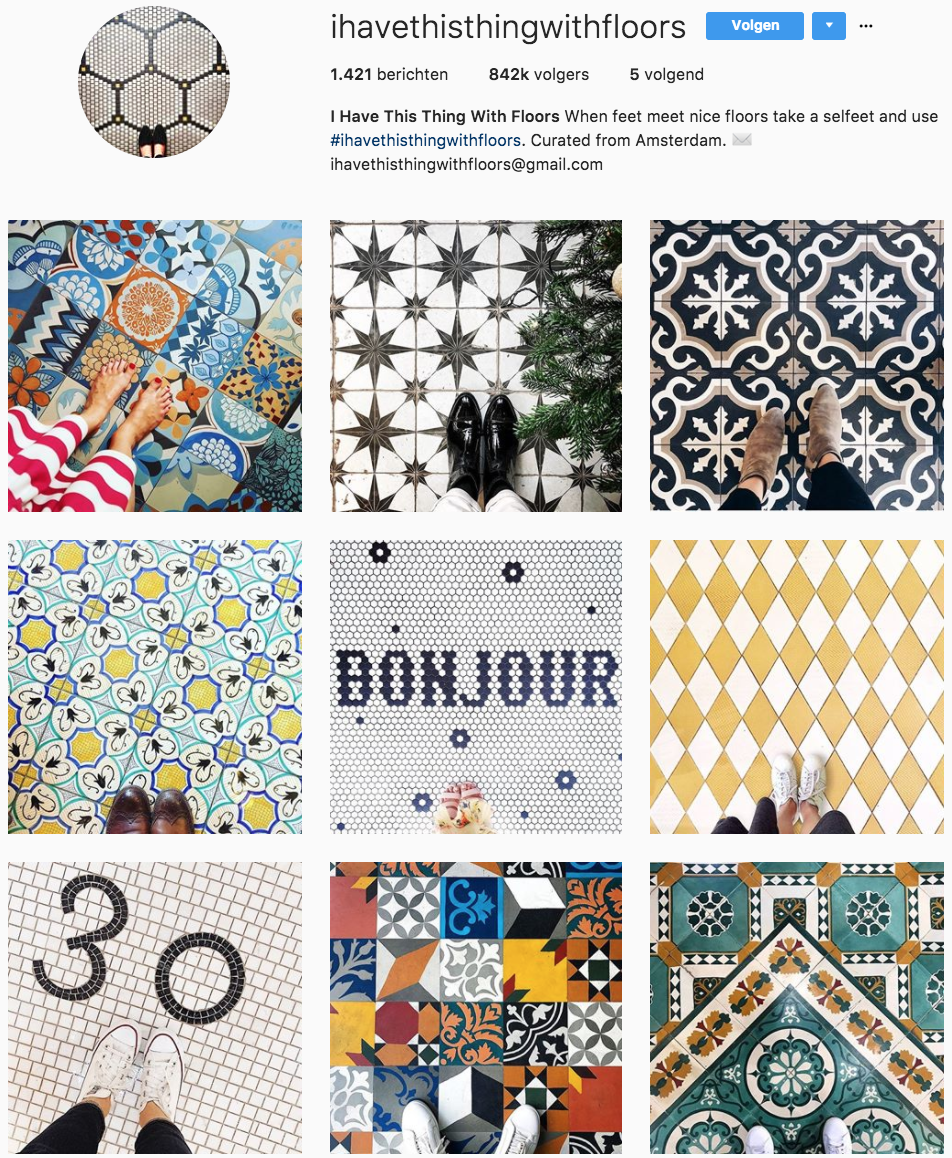This screenshot has width=952, height=1158.
Task: Open the green geometric tile floor post
Action: 797,1008
